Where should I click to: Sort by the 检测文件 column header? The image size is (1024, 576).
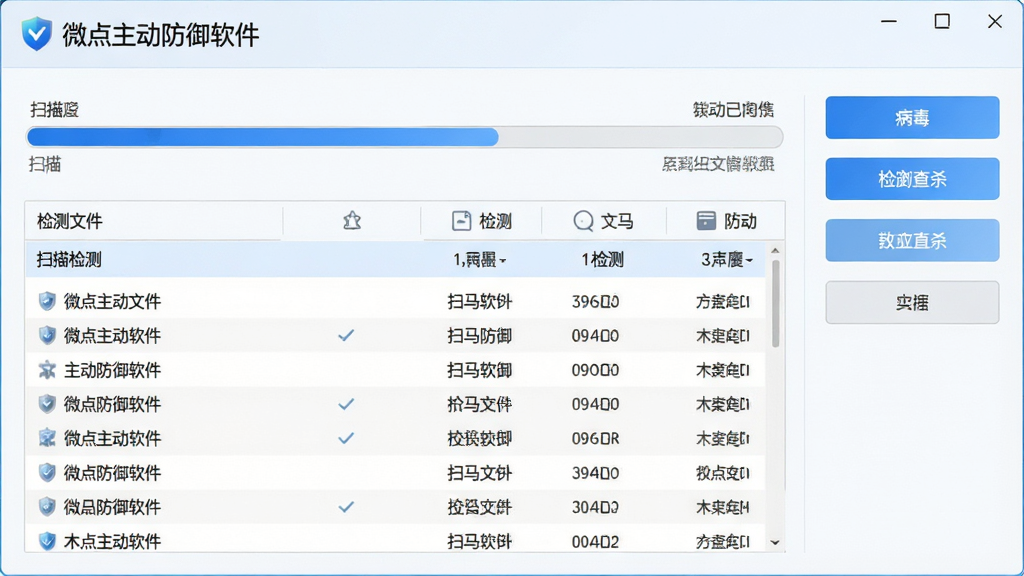70,221
